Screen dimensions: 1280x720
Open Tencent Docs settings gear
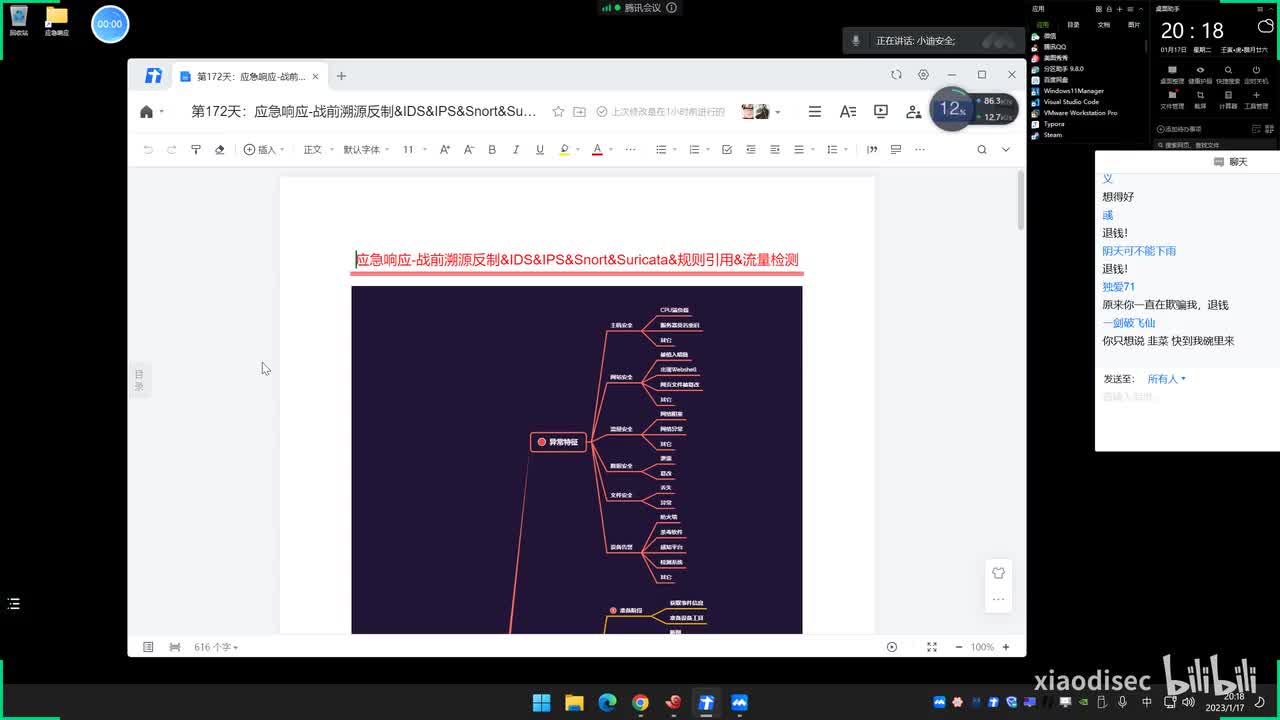923,75
